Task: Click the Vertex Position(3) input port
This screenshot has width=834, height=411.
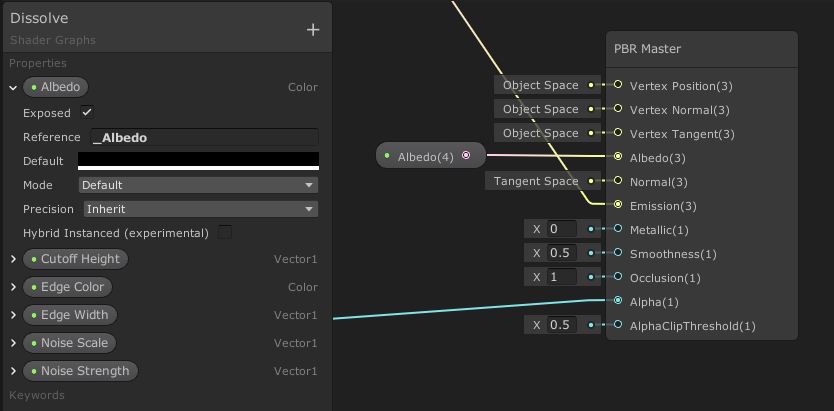Action: point(618,85)
